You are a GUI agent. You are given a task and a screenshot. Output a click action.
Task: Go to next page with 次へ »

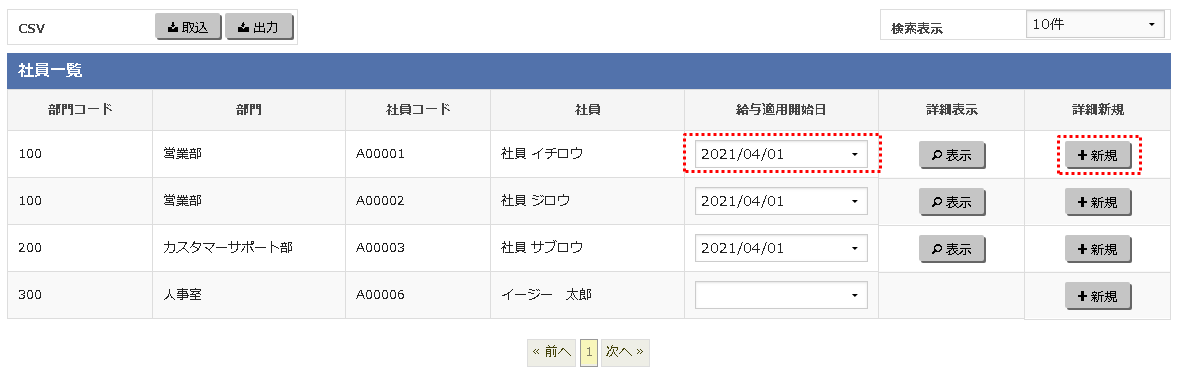tap(625, 351)
